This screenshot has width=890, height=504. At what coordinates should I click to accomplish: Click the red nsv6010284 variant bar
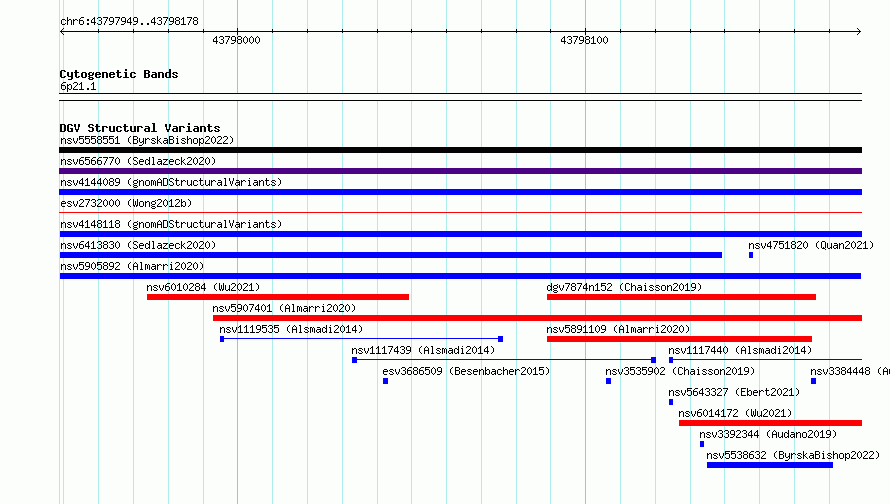pyautogui.click(x=278, y=297)
